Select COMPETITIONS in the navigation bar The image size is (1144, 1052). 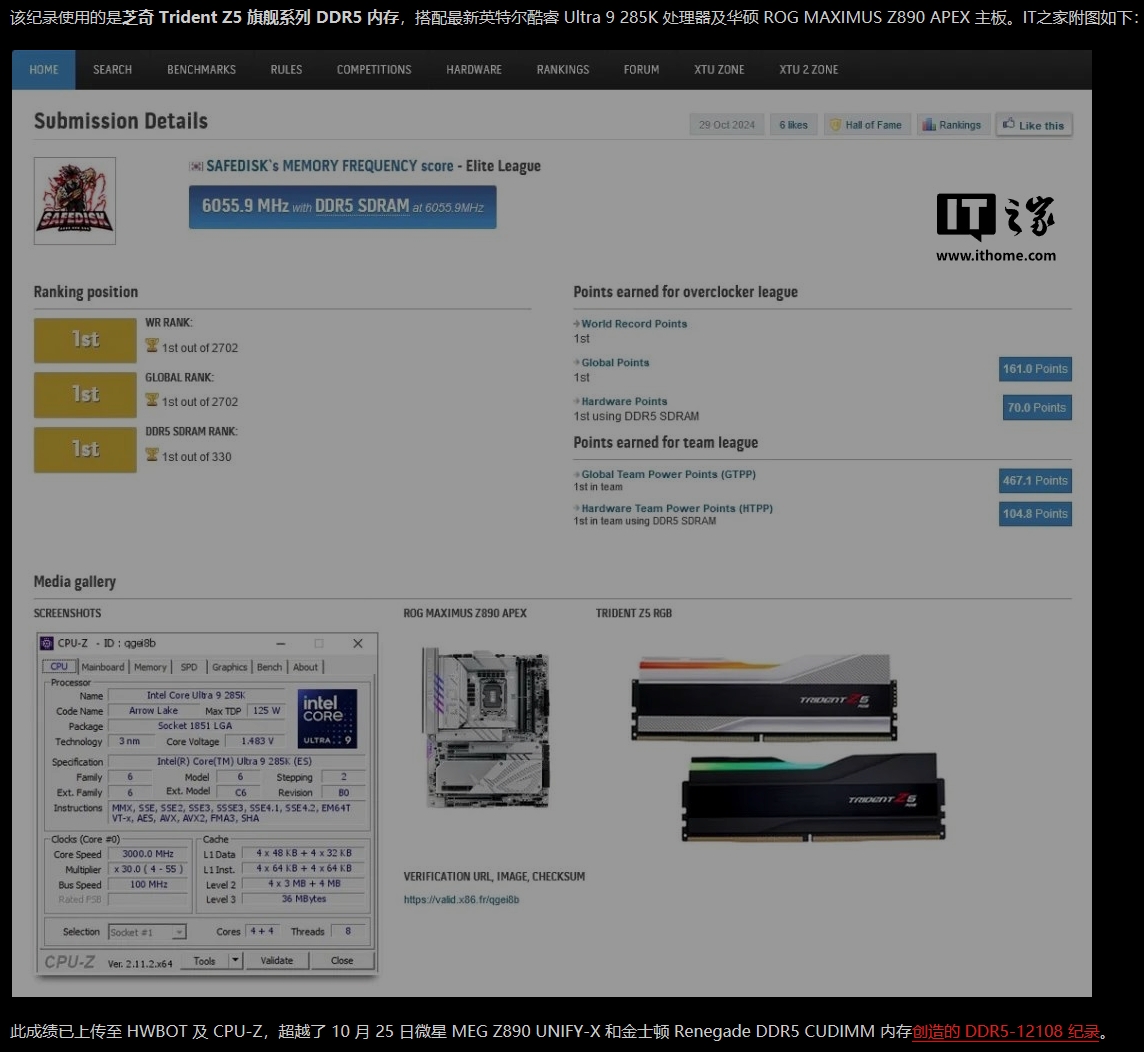[374, 70]
